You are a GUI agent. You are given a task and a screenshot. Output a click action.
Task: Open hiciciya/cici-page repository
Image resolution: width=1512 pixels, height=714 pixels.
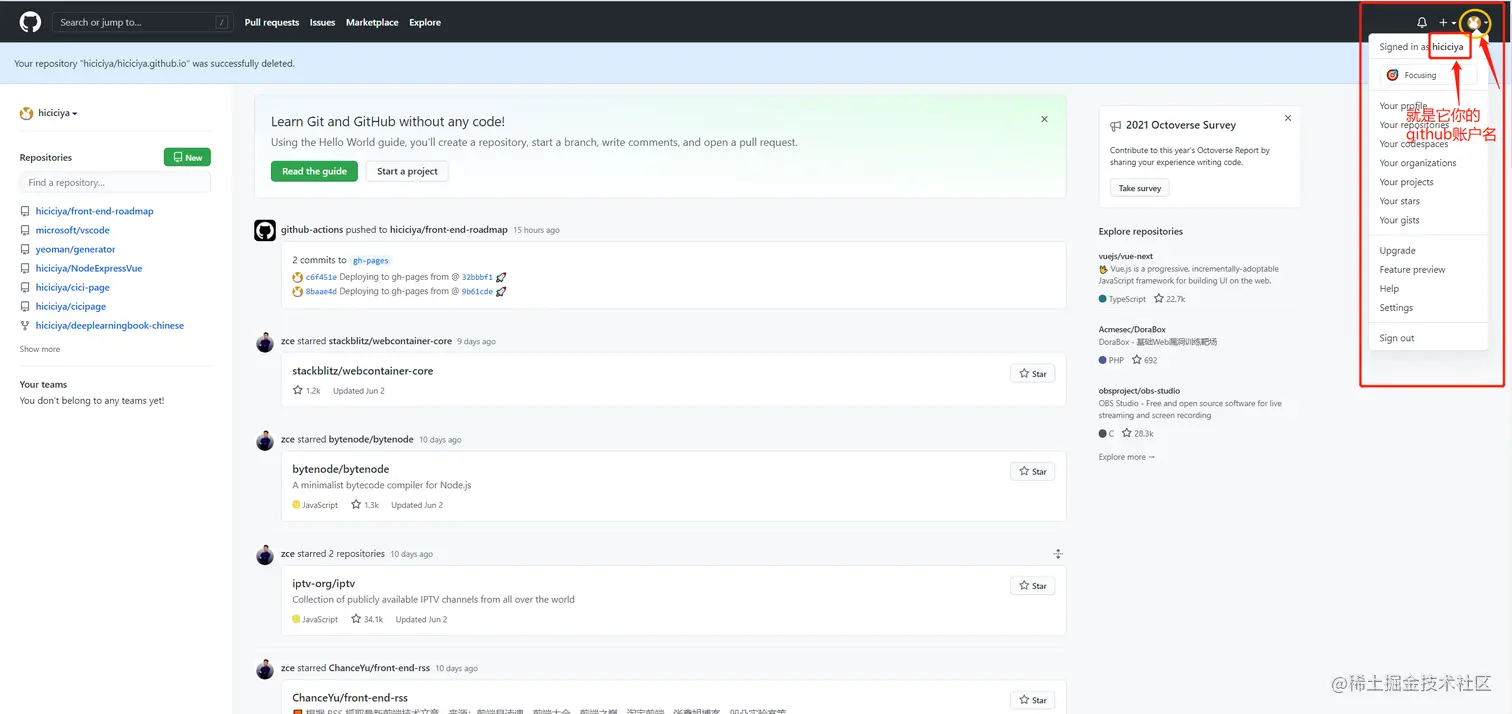tap(73, 287)
